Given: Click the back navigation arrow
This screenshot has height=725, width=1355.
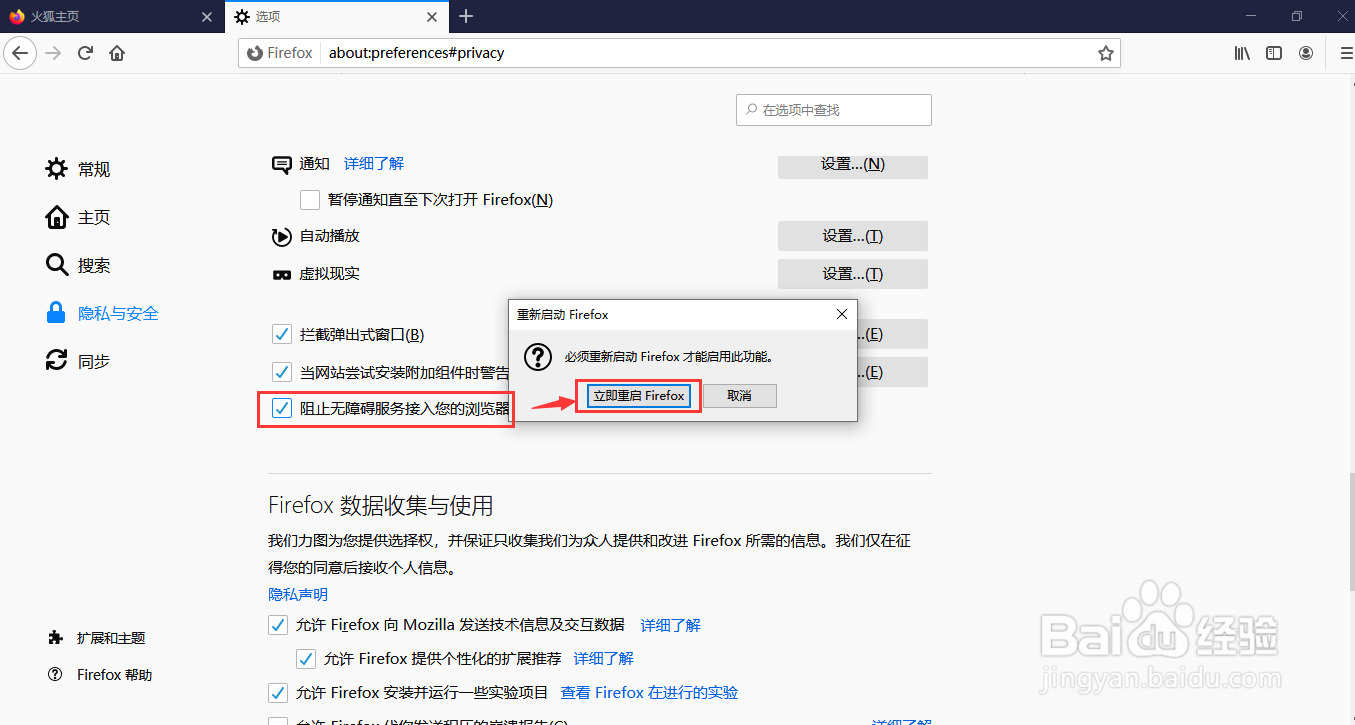Looking at the screenshot, I should click(20, 53).
